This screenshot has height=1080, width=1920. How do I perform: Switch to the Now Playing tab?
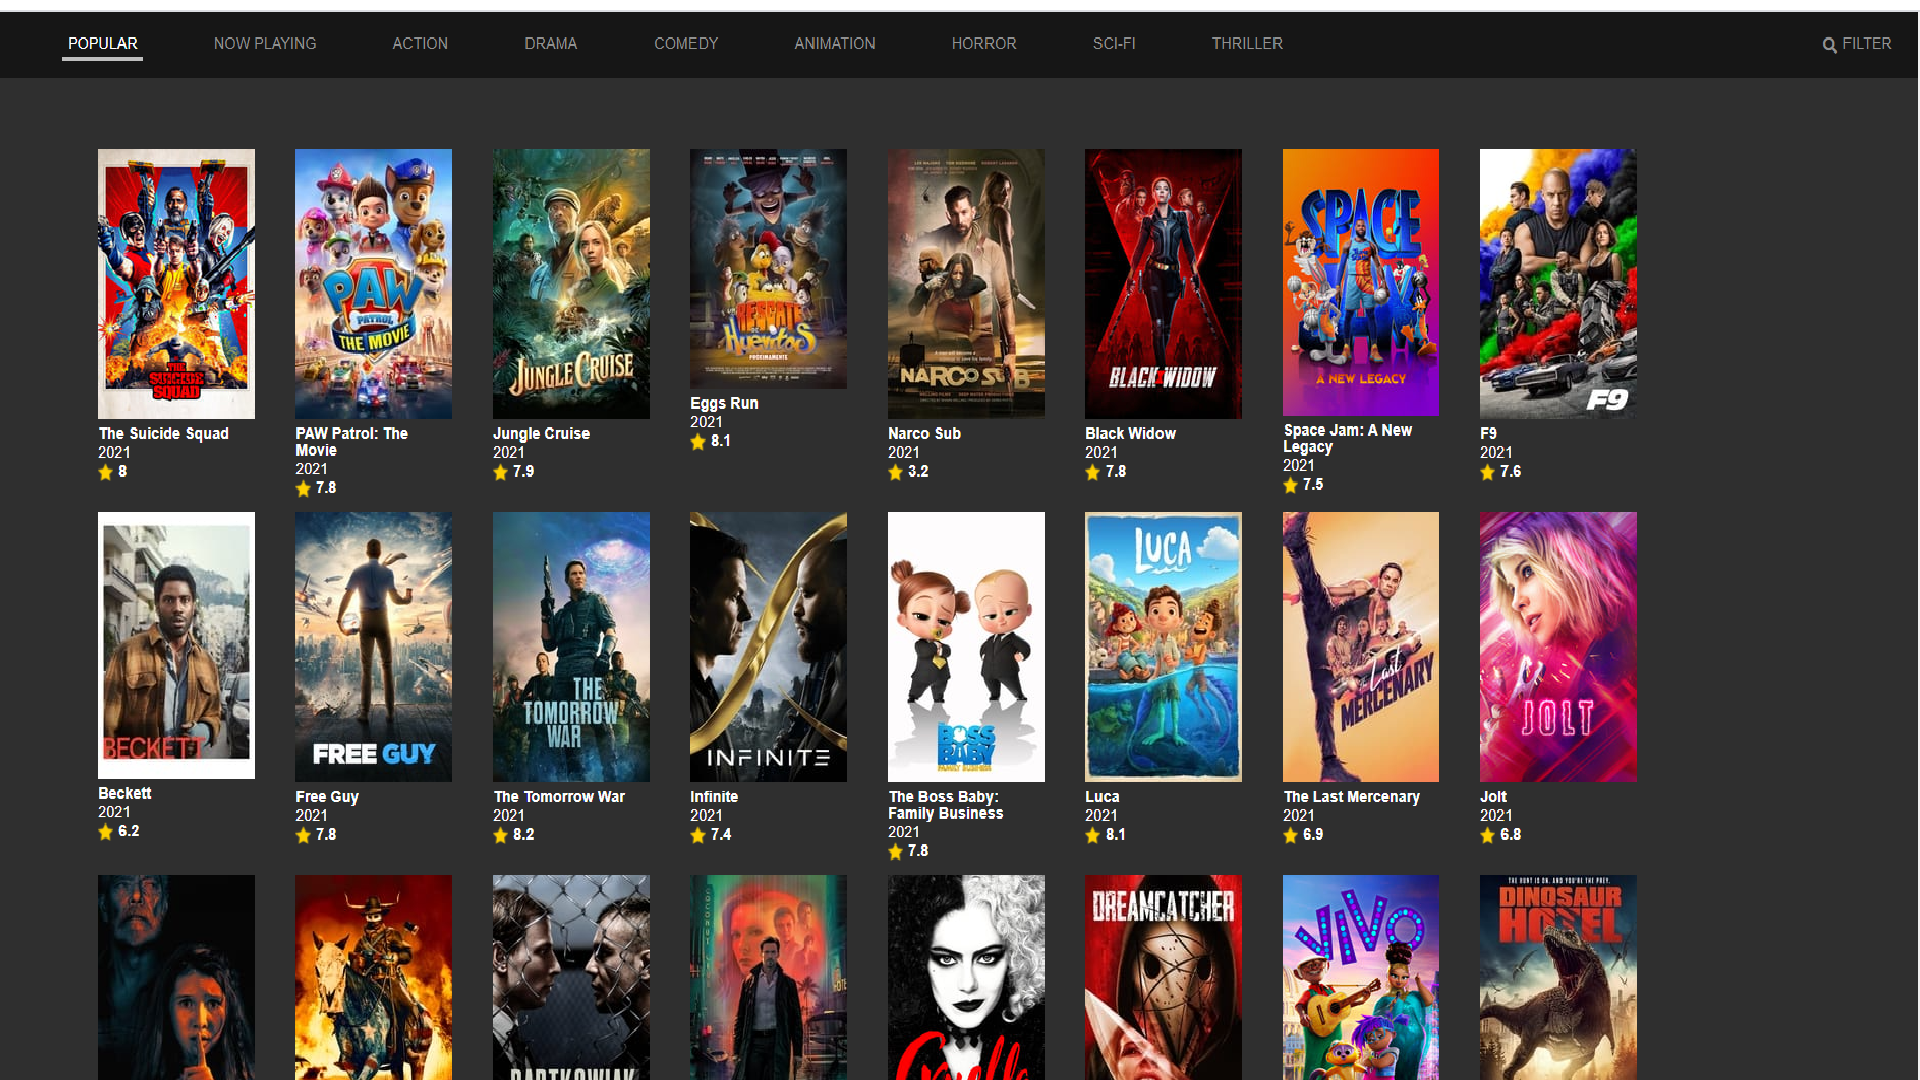point(264,44)
